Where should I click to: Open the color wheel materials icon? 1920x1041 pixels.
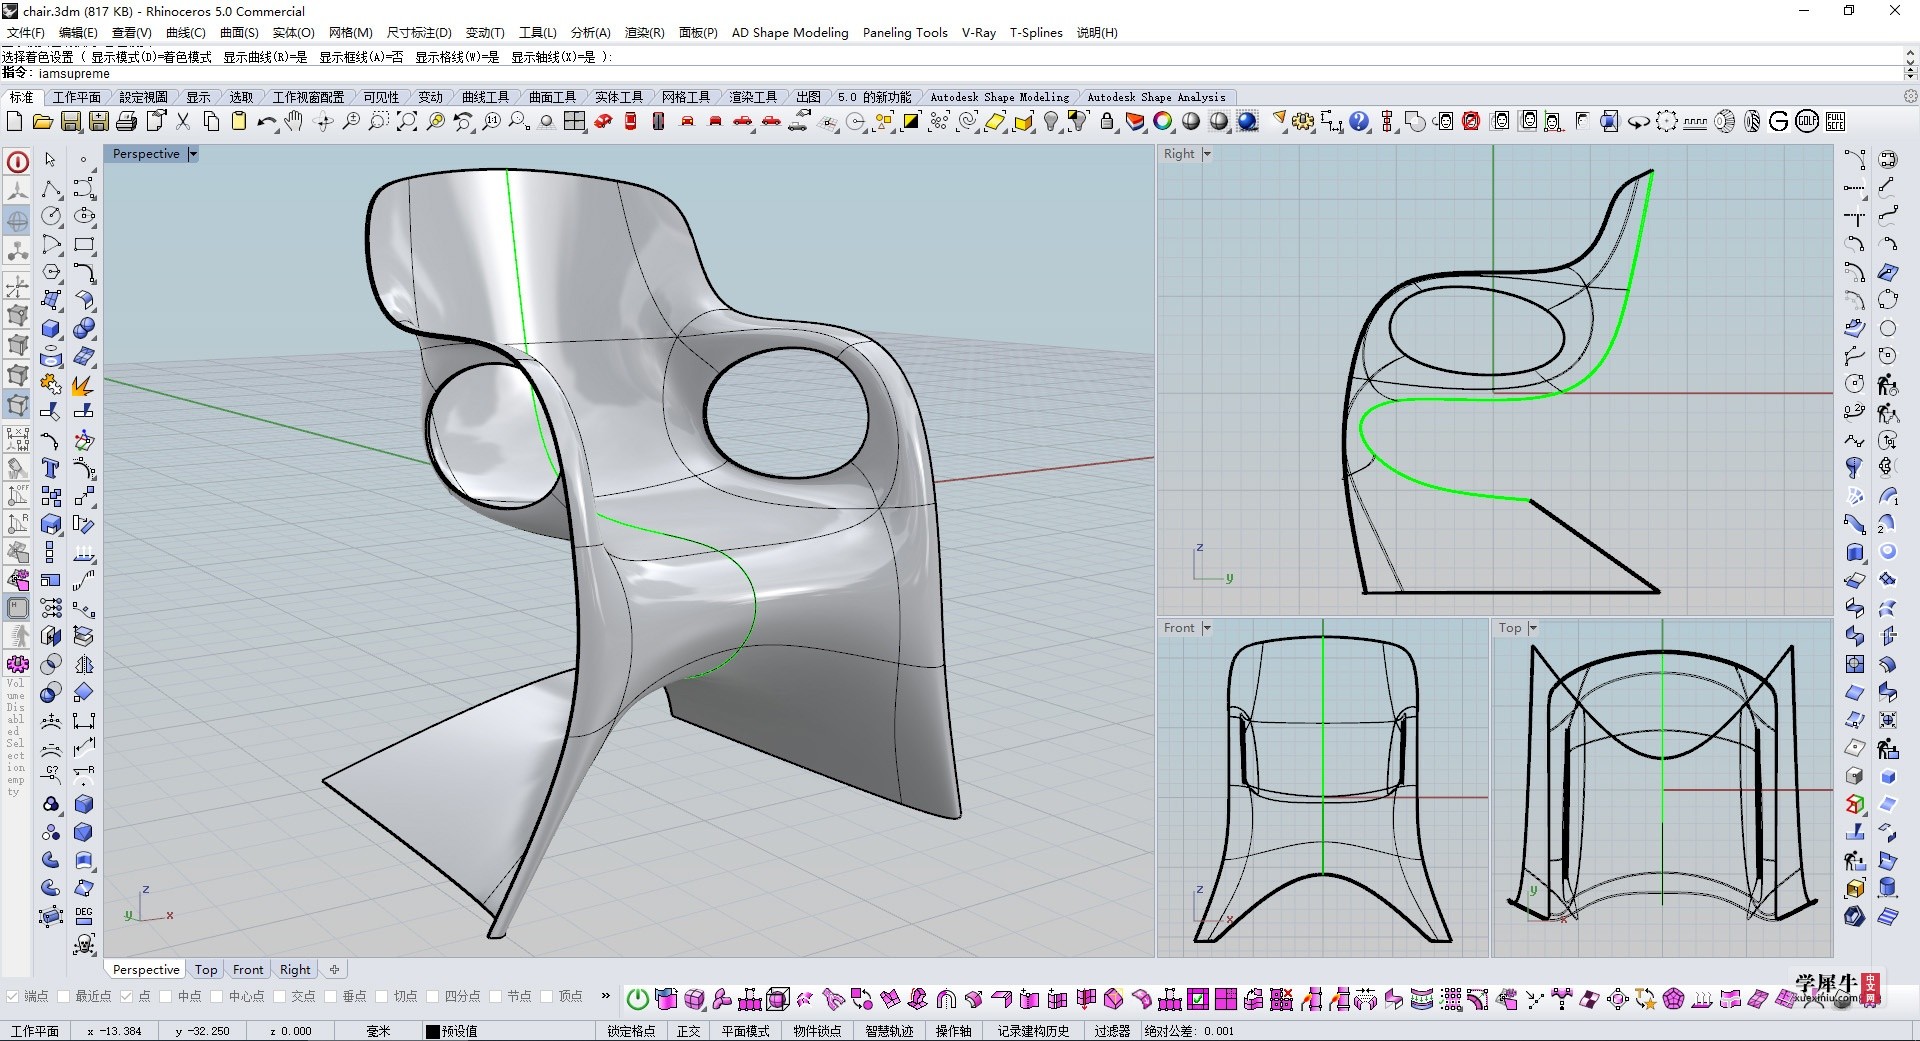pyautogui.click(x=1163, y=122)
